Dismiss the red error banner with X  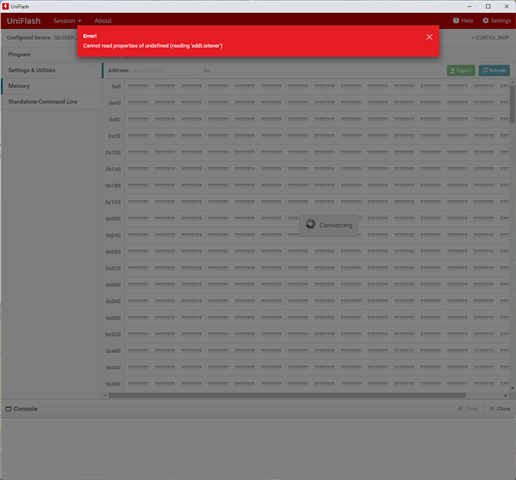click(x=429, y=37)
